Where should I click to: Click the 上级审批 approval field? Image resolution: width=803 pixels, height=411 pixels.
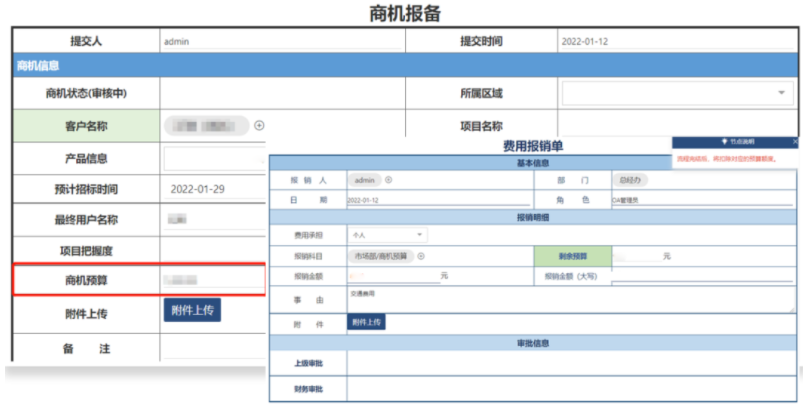[571, 363]
